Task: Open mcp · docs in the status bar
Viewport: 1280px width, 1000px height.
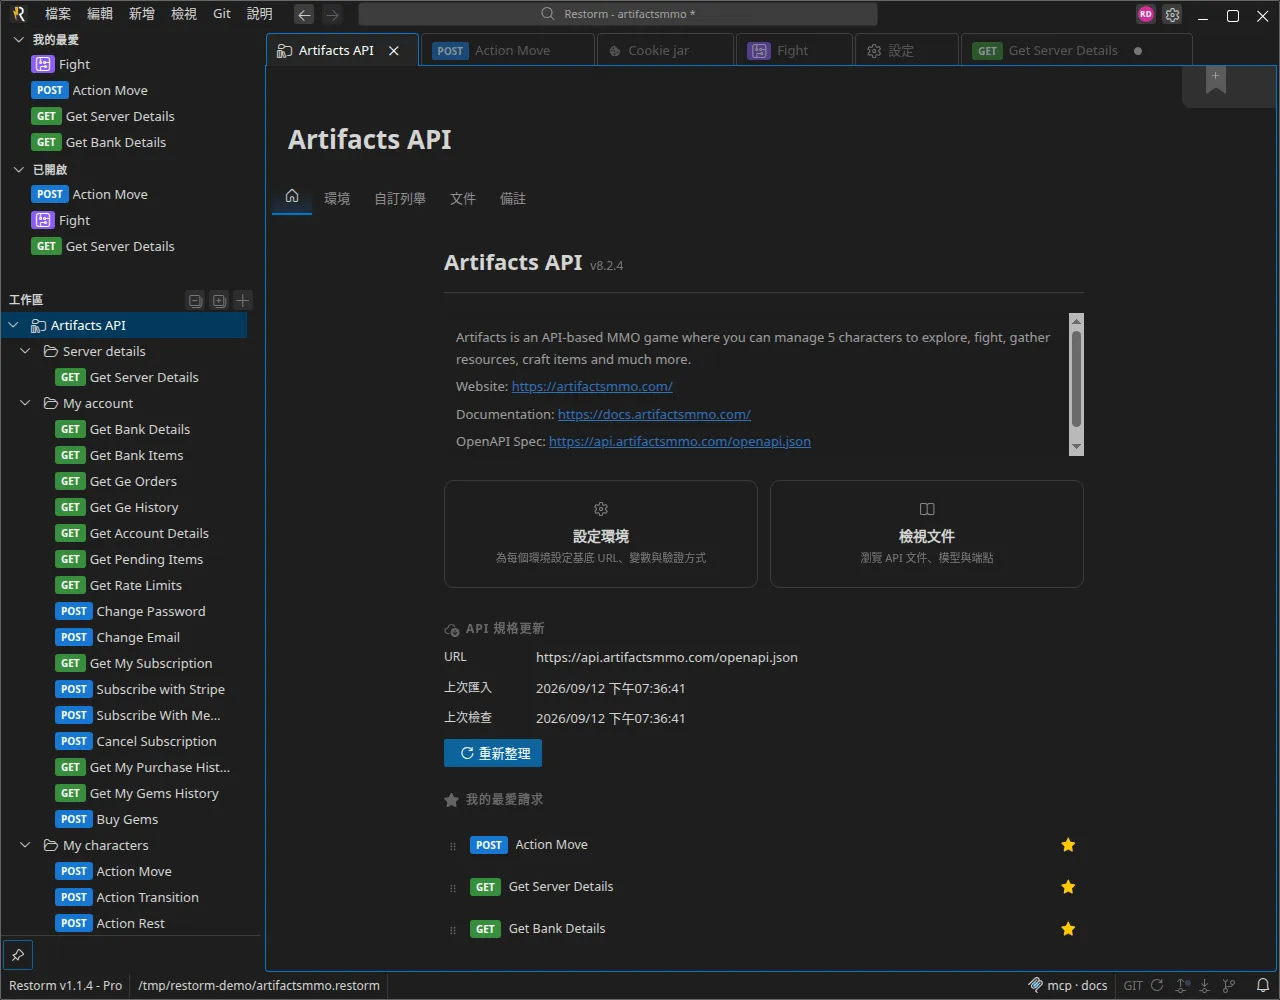Action: click(1068, 985)
